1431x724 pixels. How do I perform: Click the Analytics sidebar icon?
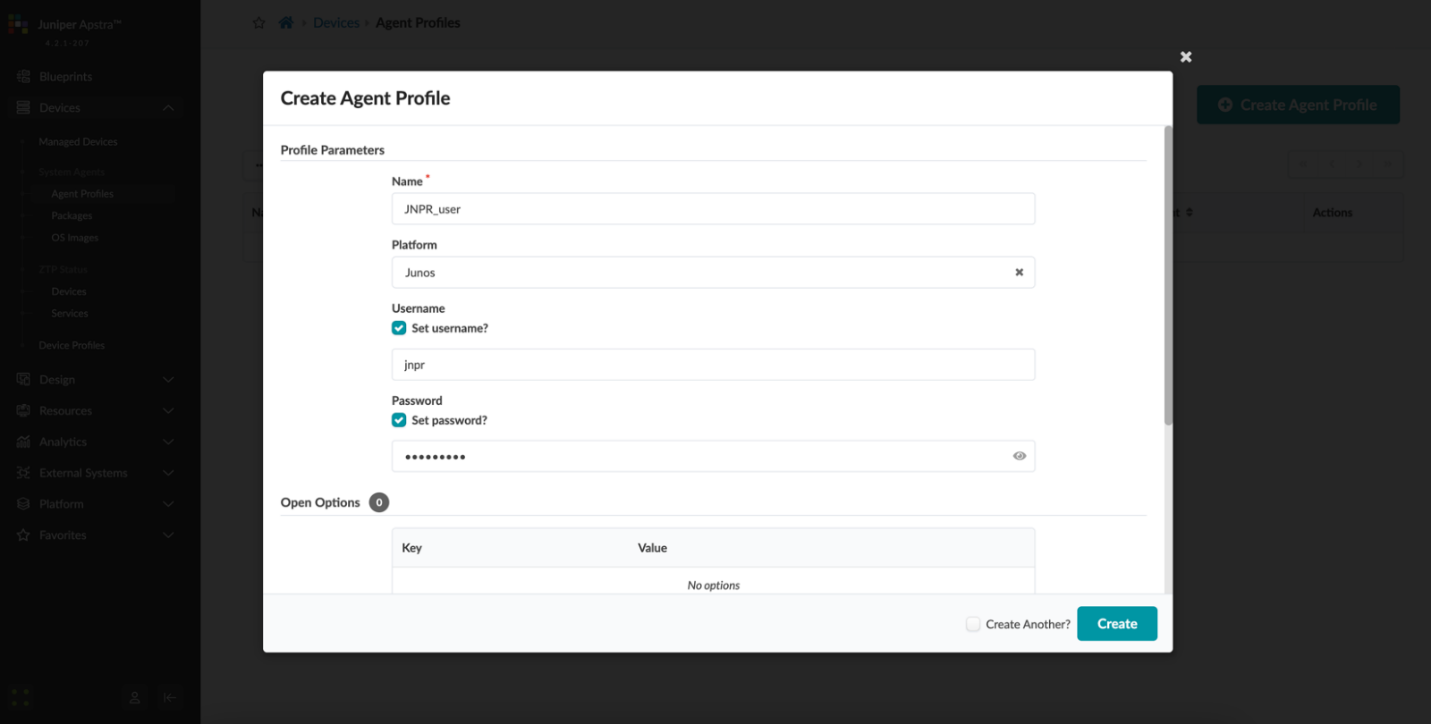pos(23,442)
